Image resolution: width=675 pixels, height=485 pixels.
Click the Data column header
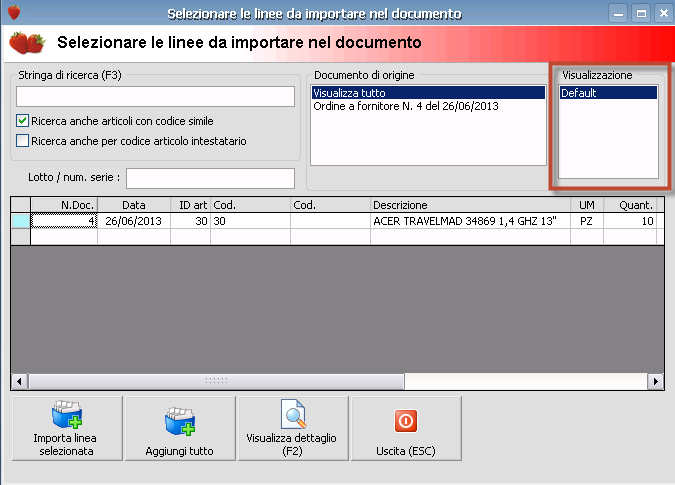(x=134, y=205)
